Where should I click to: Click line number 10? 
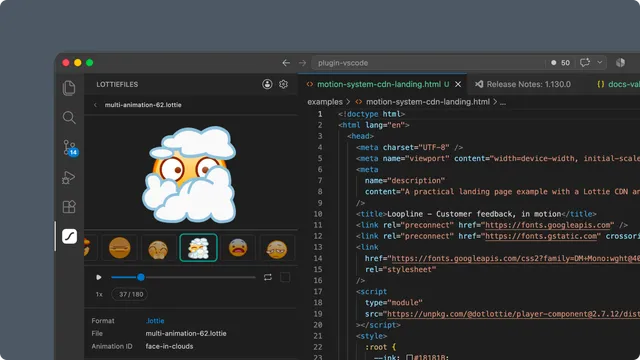pyautogui.click(x=318, y=214)
